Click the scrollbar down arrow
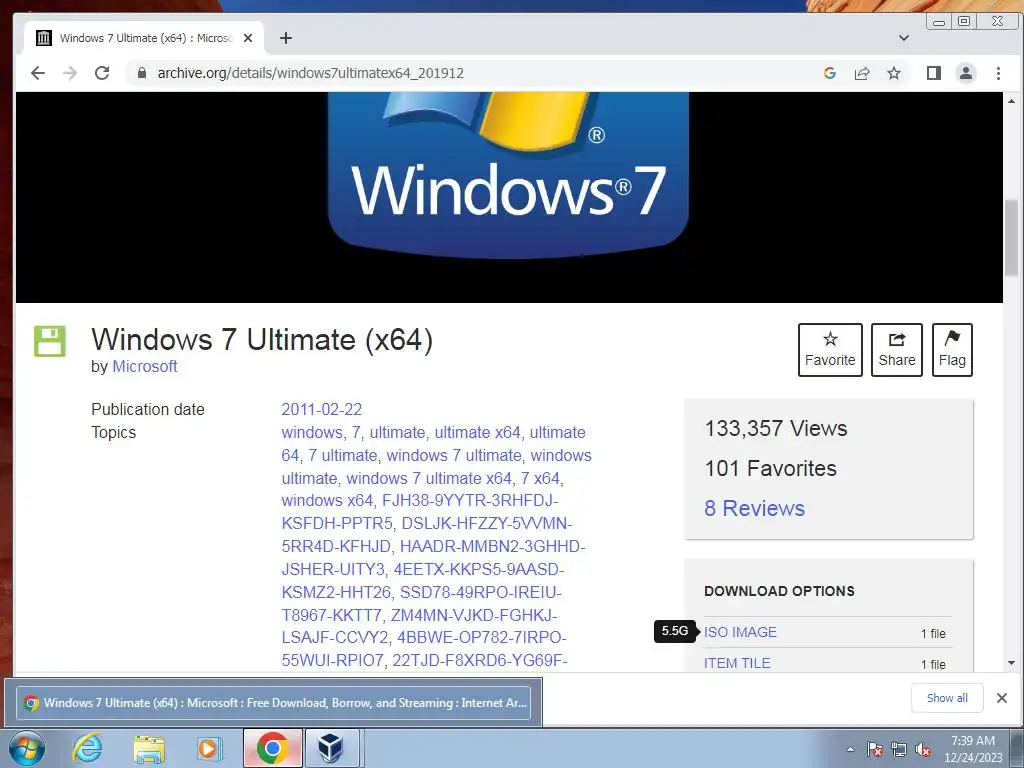Viewport: 1024px width, 768px height. click(1012, 663)
